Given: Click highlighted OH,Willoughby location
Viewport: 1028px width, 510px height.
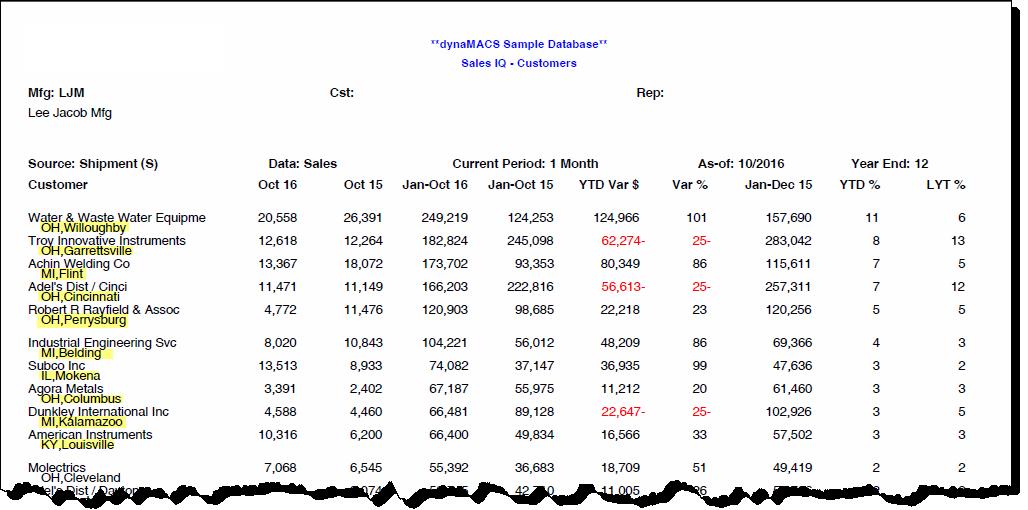Looking at the screenshot, I should 83,228.
